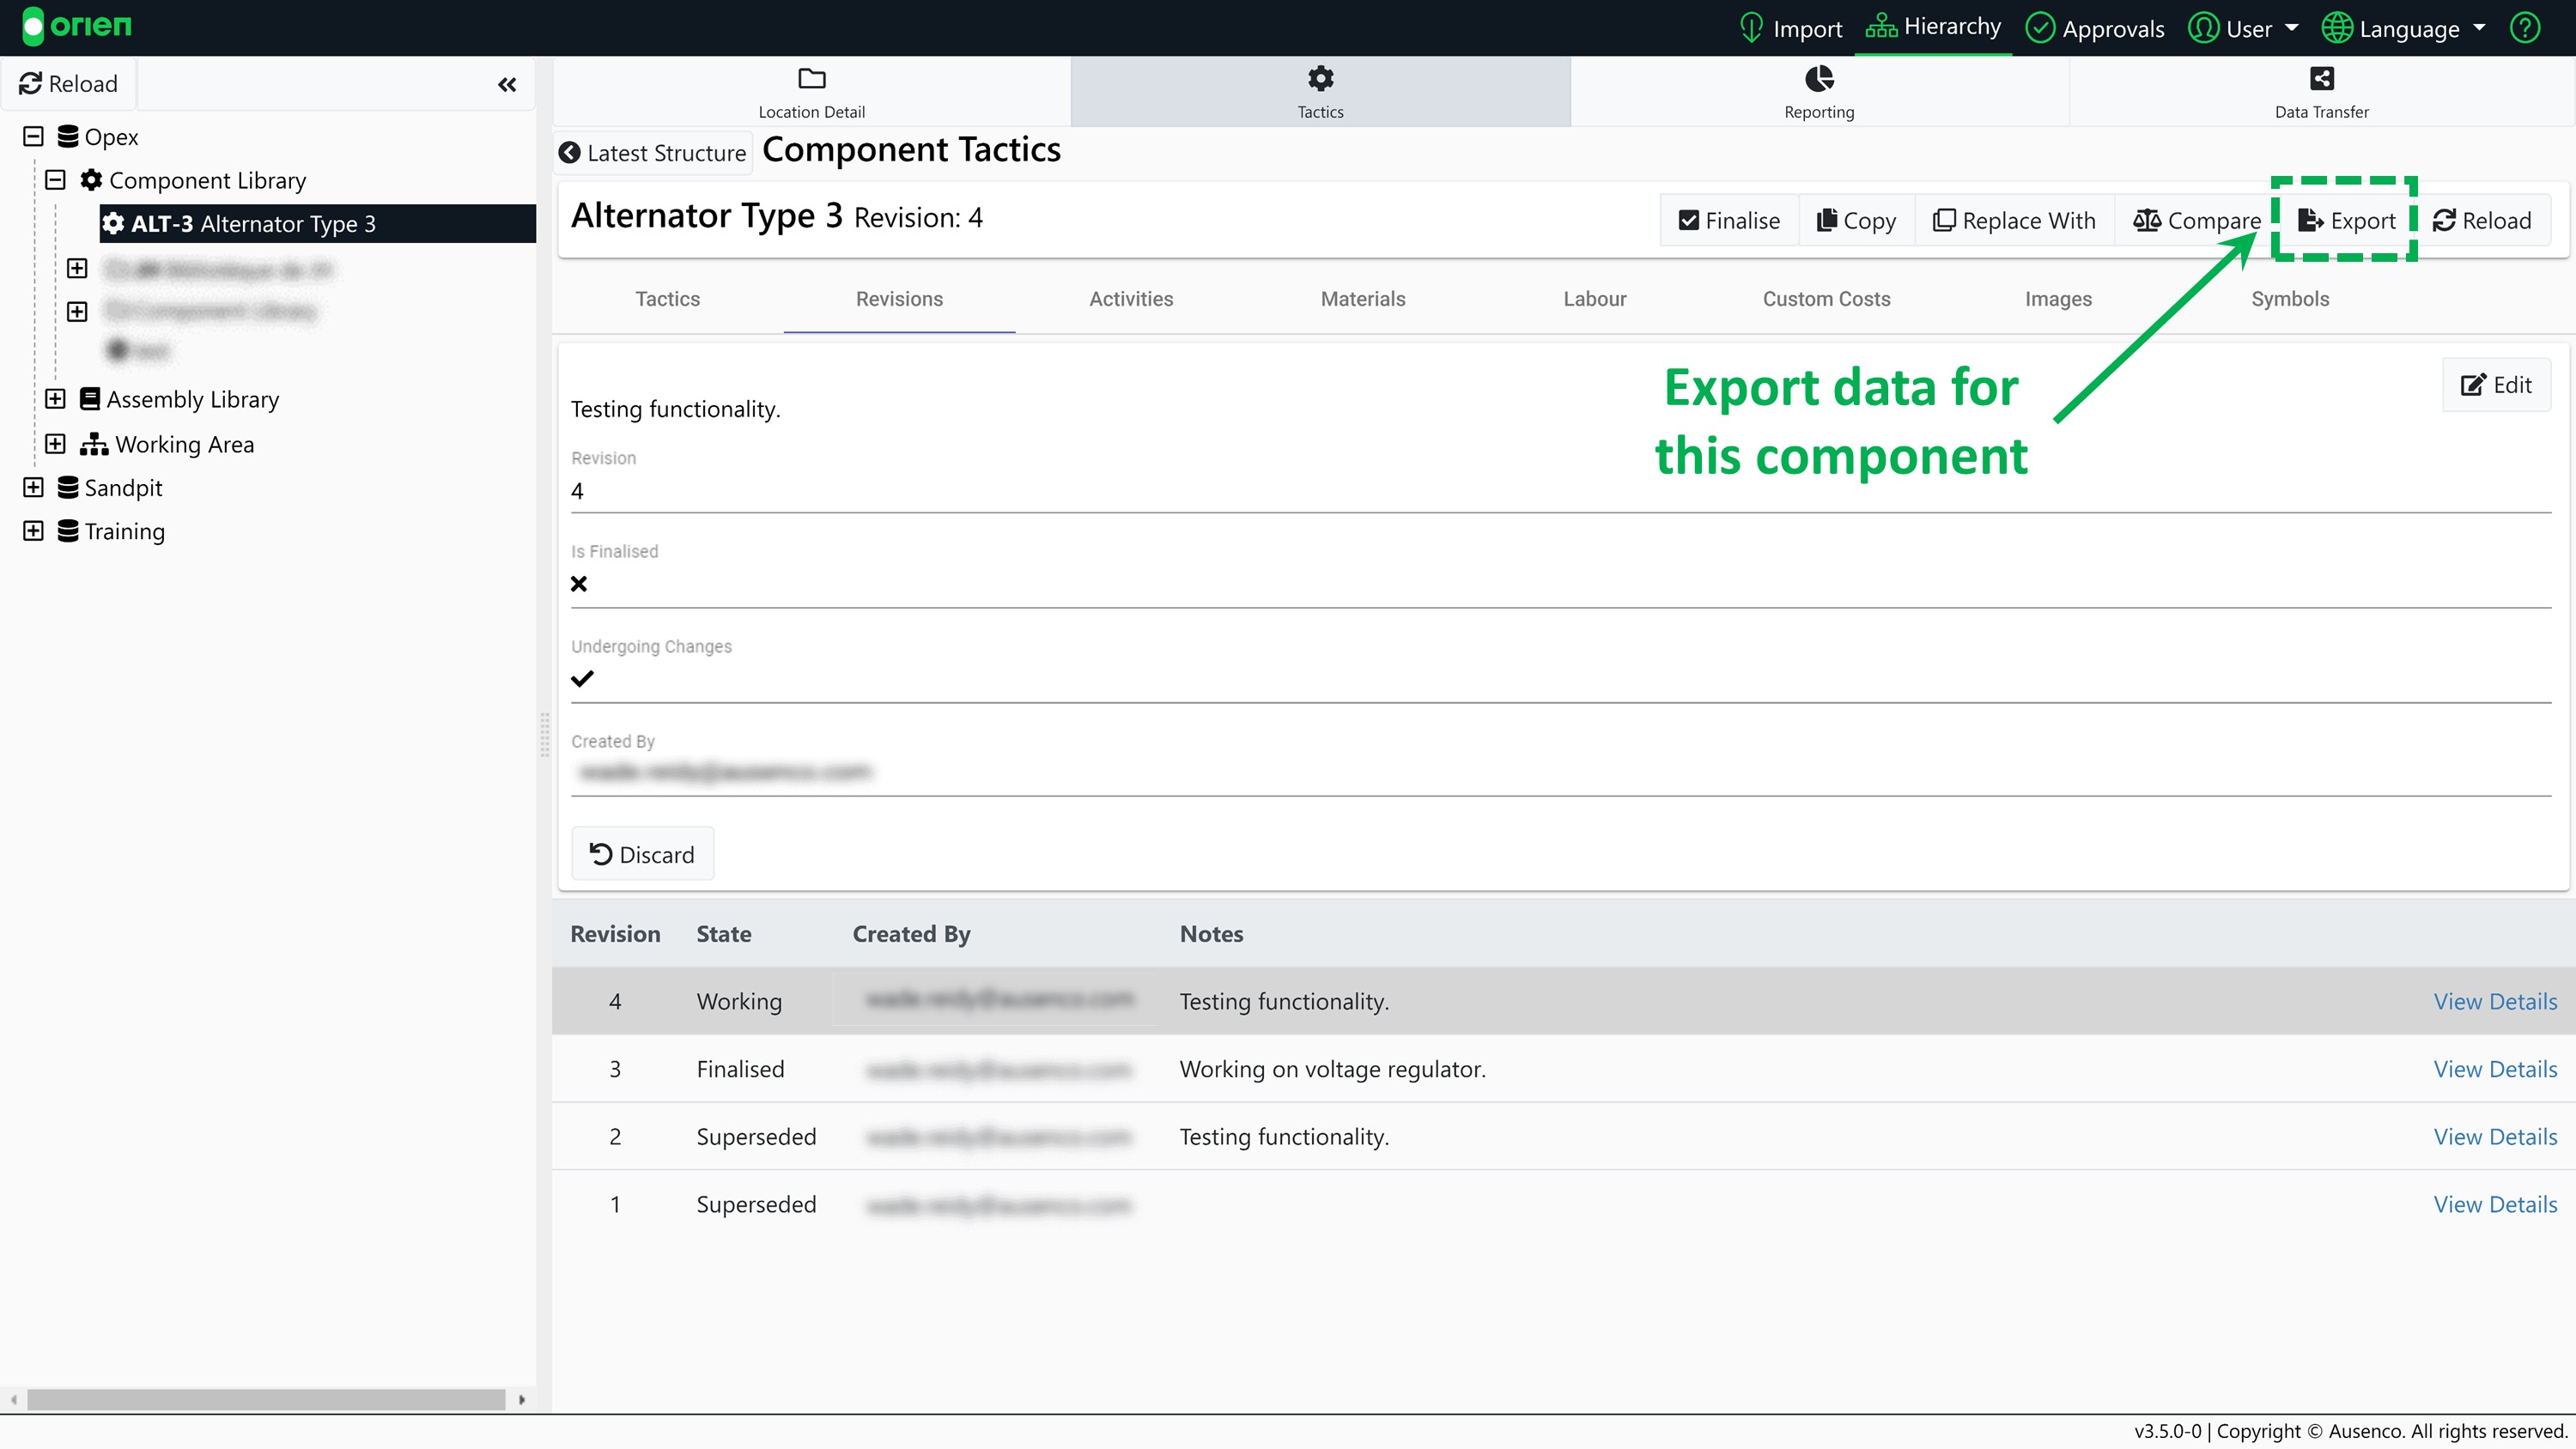The image size is (2576, 1449).
Task: Switch to the Materials tab
Action: click(1362, 299)
